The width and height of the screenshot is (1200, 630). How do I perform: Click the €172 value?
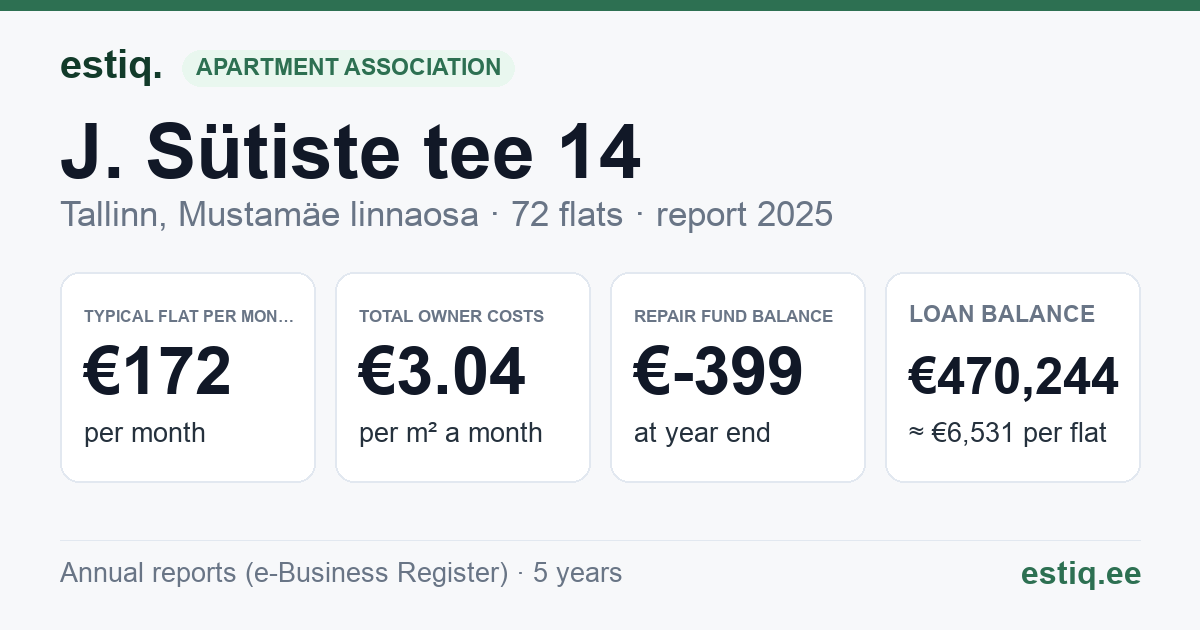(x=158, y=371)
